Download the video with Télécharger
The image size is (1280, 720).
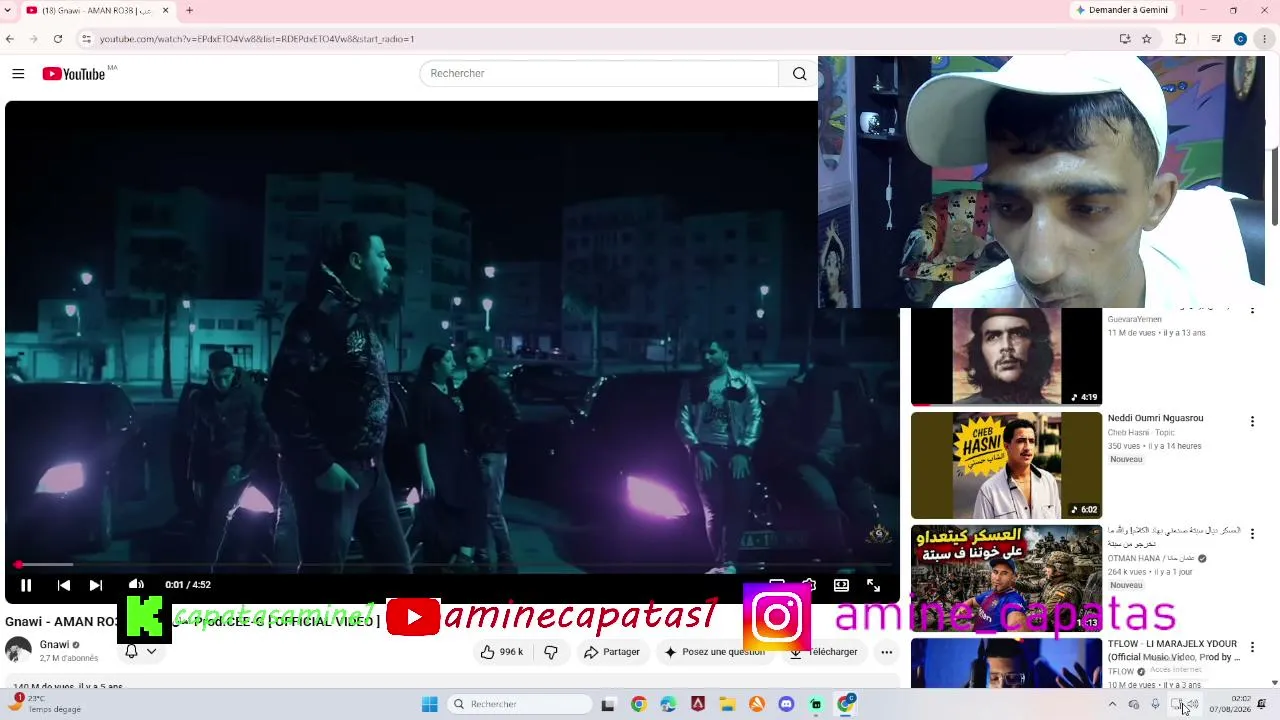823,652
